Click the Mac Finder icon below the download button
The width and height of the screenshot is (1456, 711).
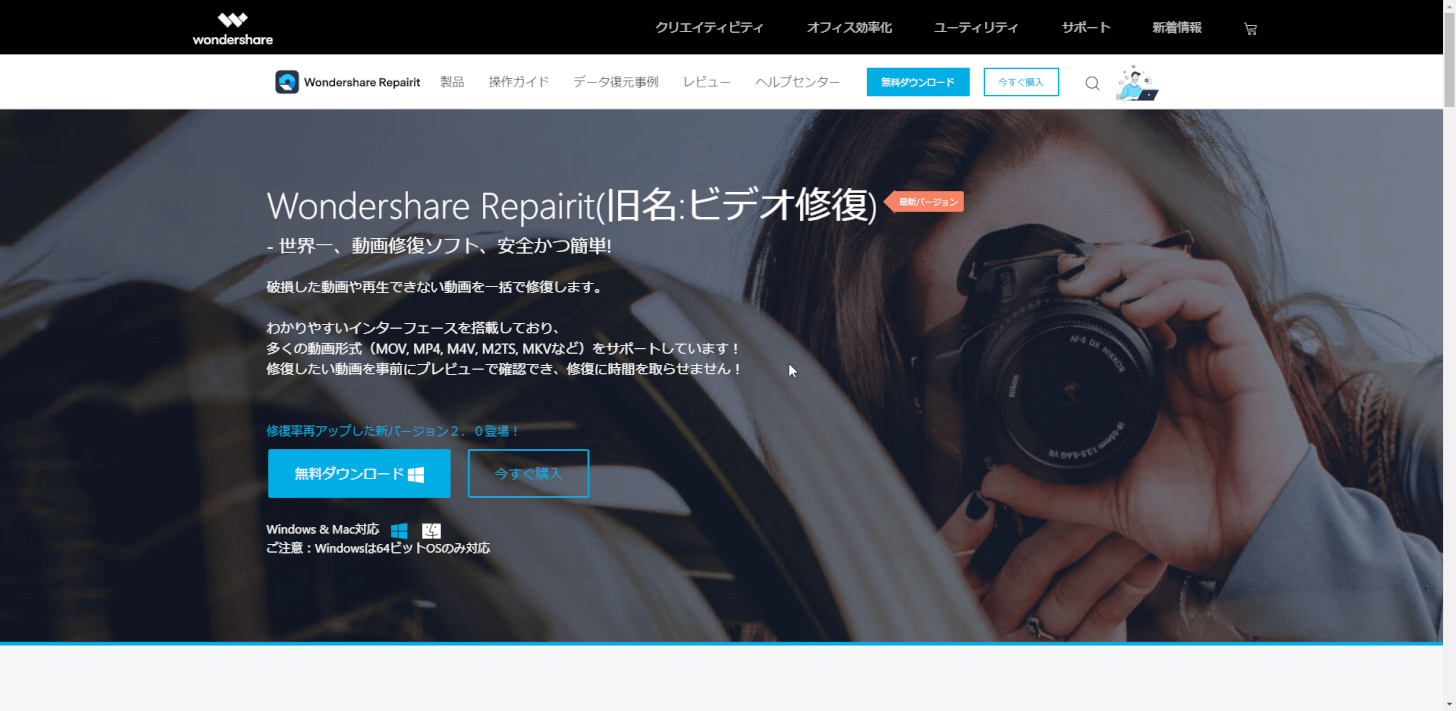[x=431, y=531]
